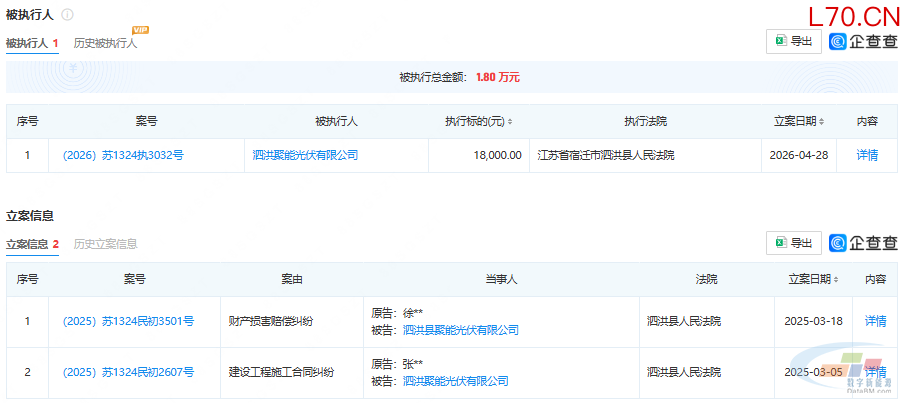The image size is (904, 403).
Task: Open defendant 泗洪县聚能光伏有限公司 link
Action: pos(461,330)
